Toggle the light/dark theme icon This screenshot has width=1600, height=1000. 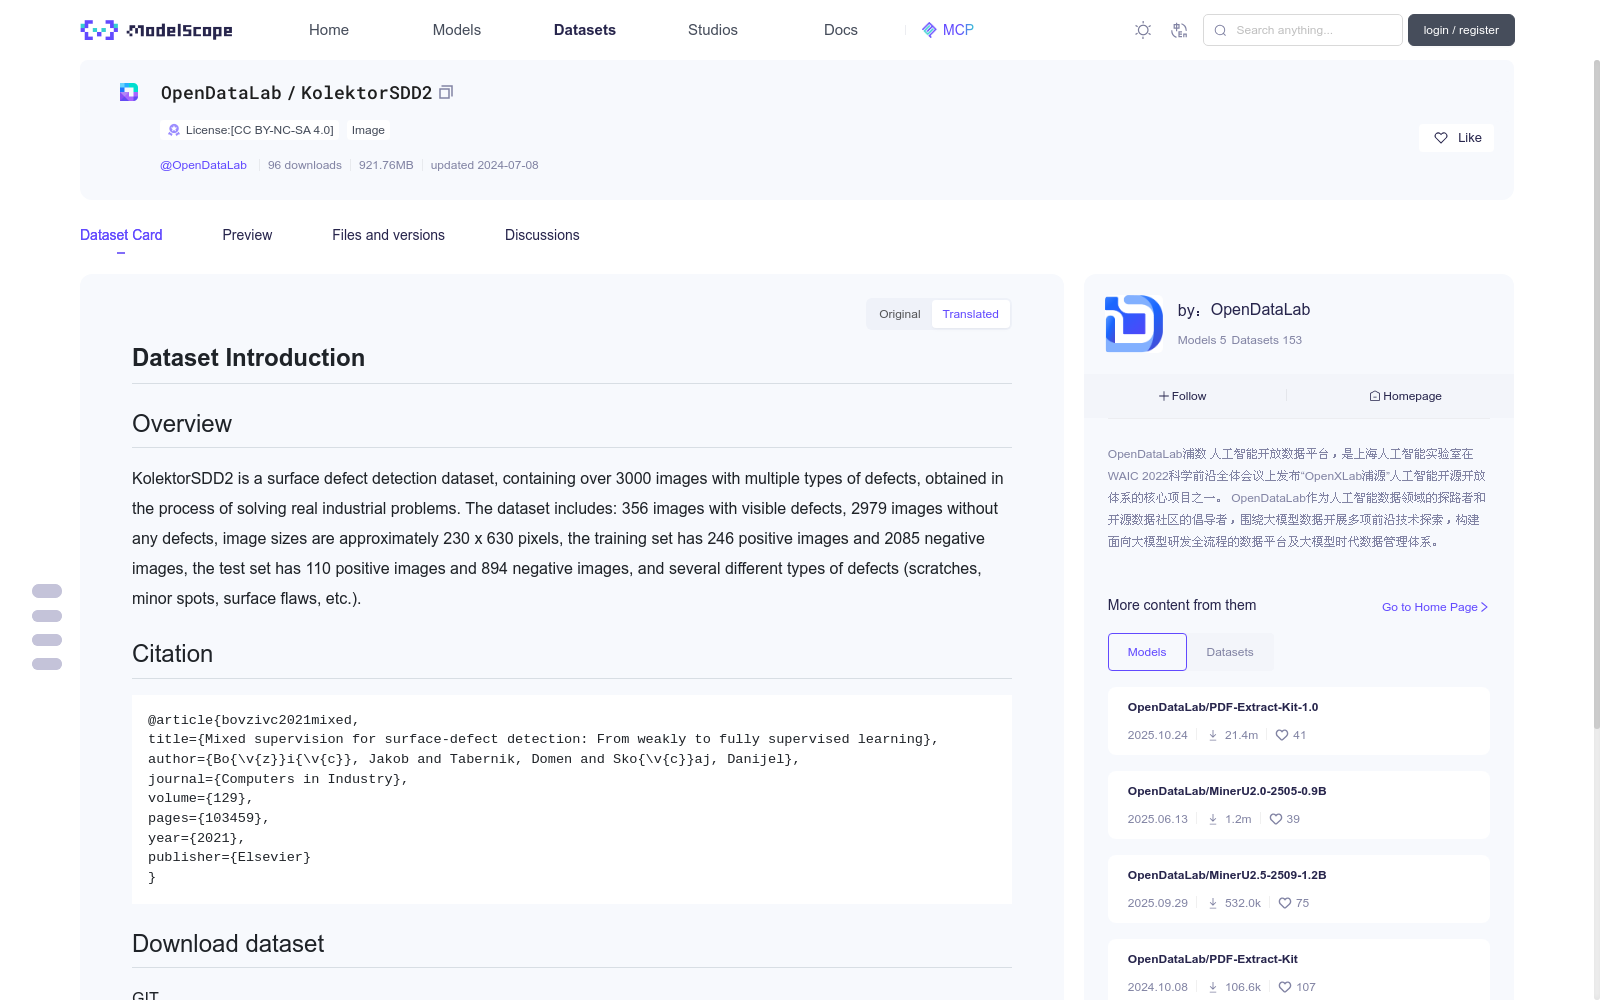(x=1143, y=30)
